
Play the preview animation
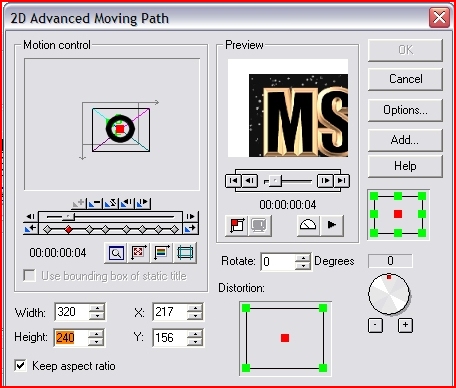point(332,225)
